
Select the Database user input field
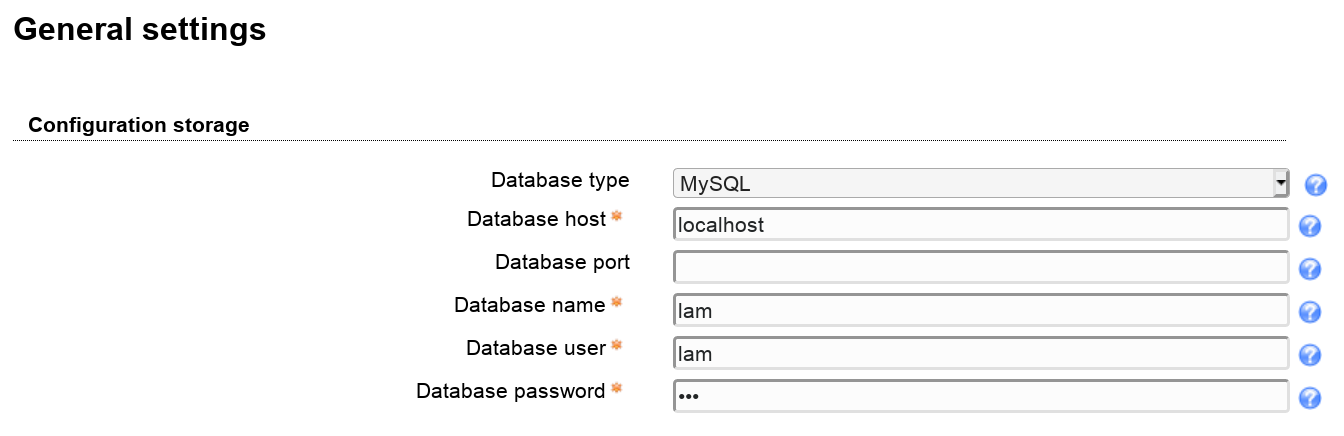tap(981, 353)
